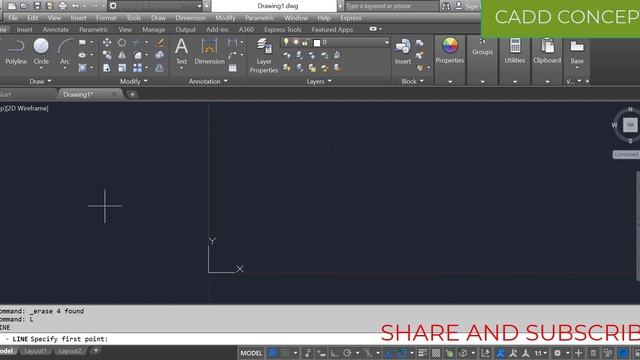Switch to the Layout2 tab

[70, 351]
